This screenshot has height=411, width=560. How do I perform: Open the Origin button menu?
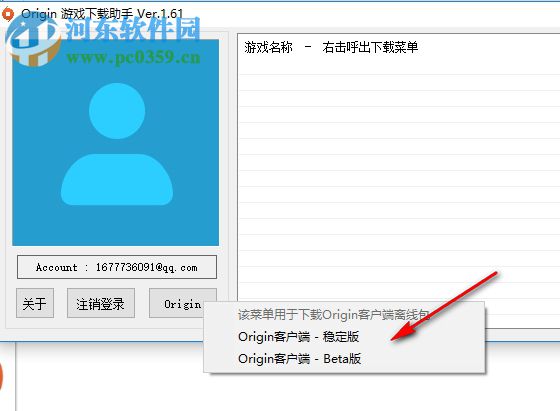[182, 303]
